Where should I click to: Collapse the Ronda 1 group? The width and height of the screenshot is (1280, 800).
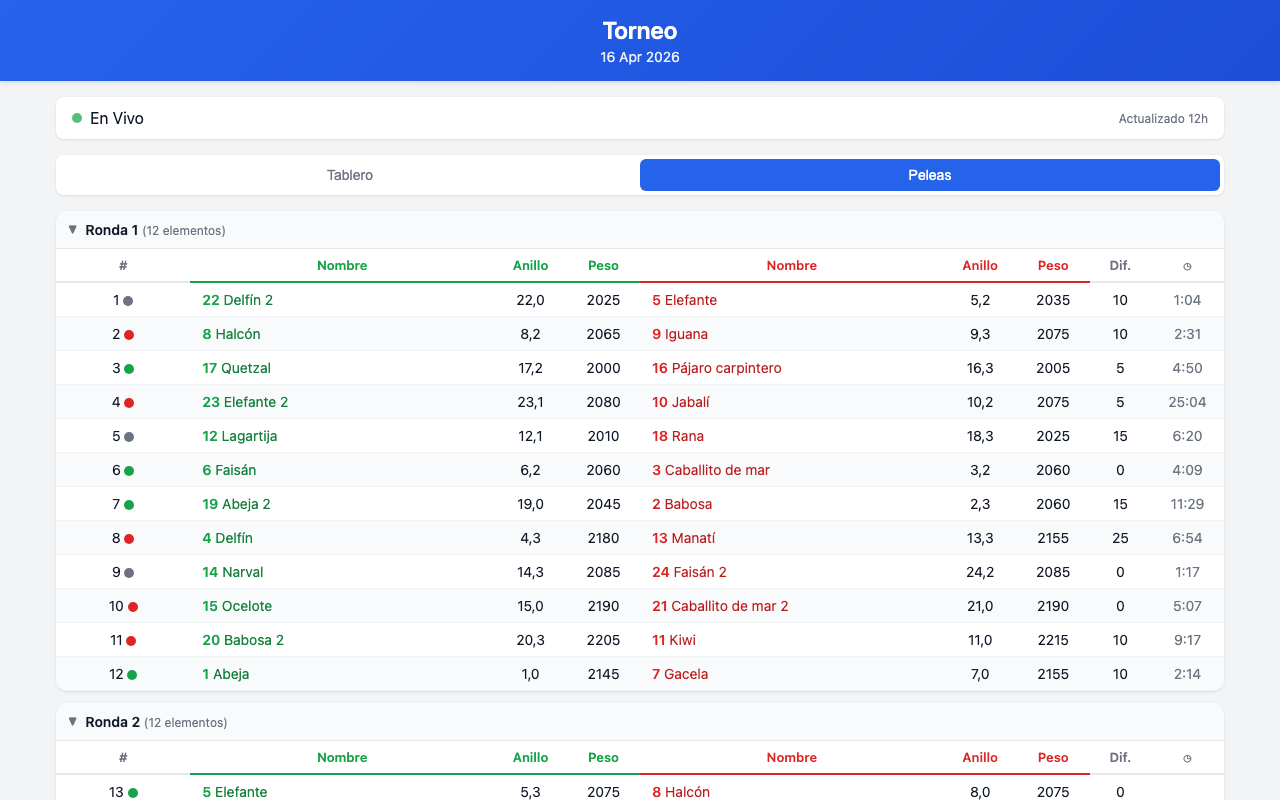tap(73, 230)
